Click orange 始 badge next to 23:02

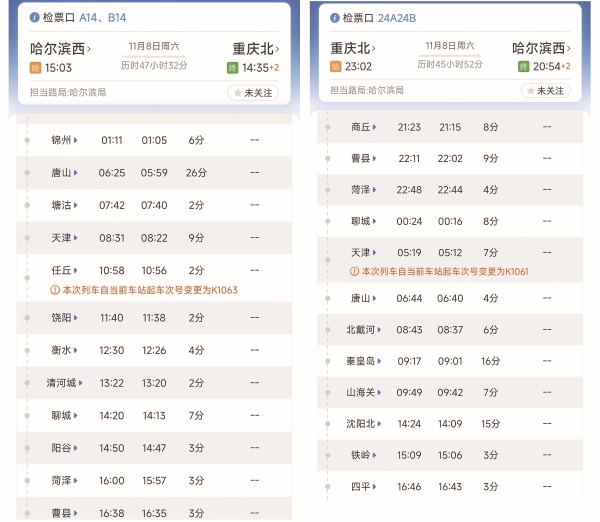[335, 67]
